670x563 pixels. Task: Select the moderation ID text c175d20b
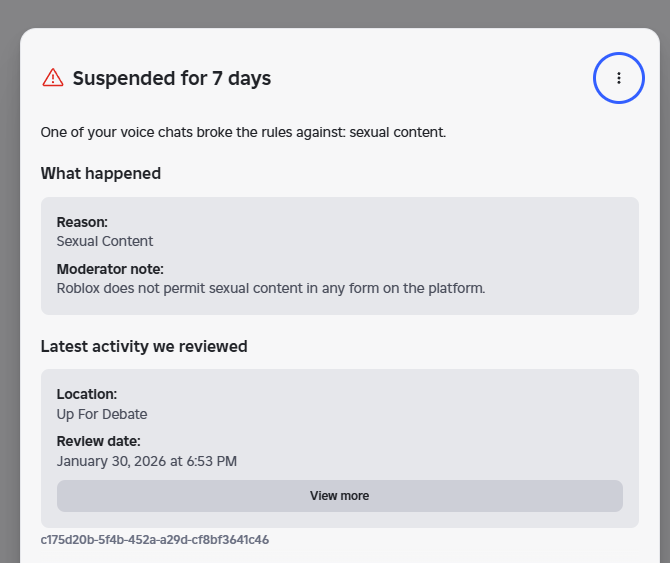[155, 540]
